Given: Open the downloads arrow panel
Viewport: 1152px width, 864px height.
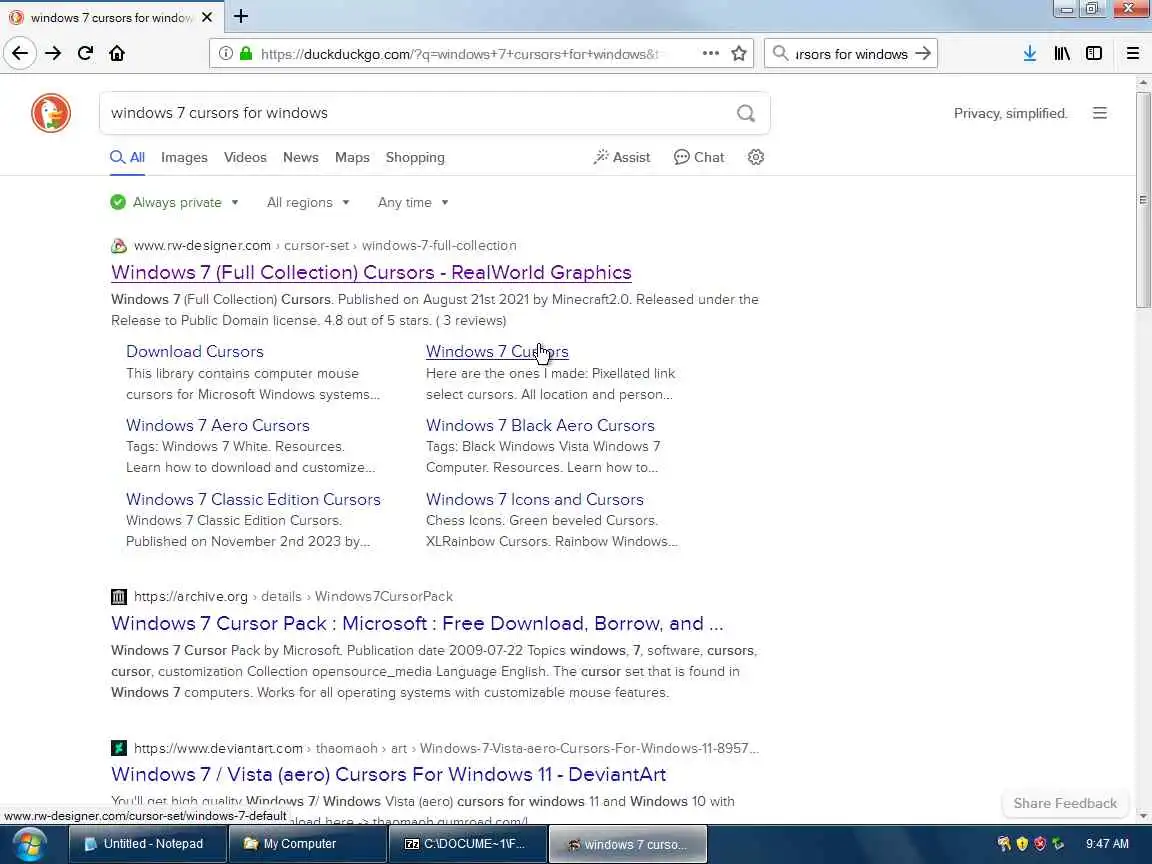Looking at the screenshot, I should point(1029,53).
